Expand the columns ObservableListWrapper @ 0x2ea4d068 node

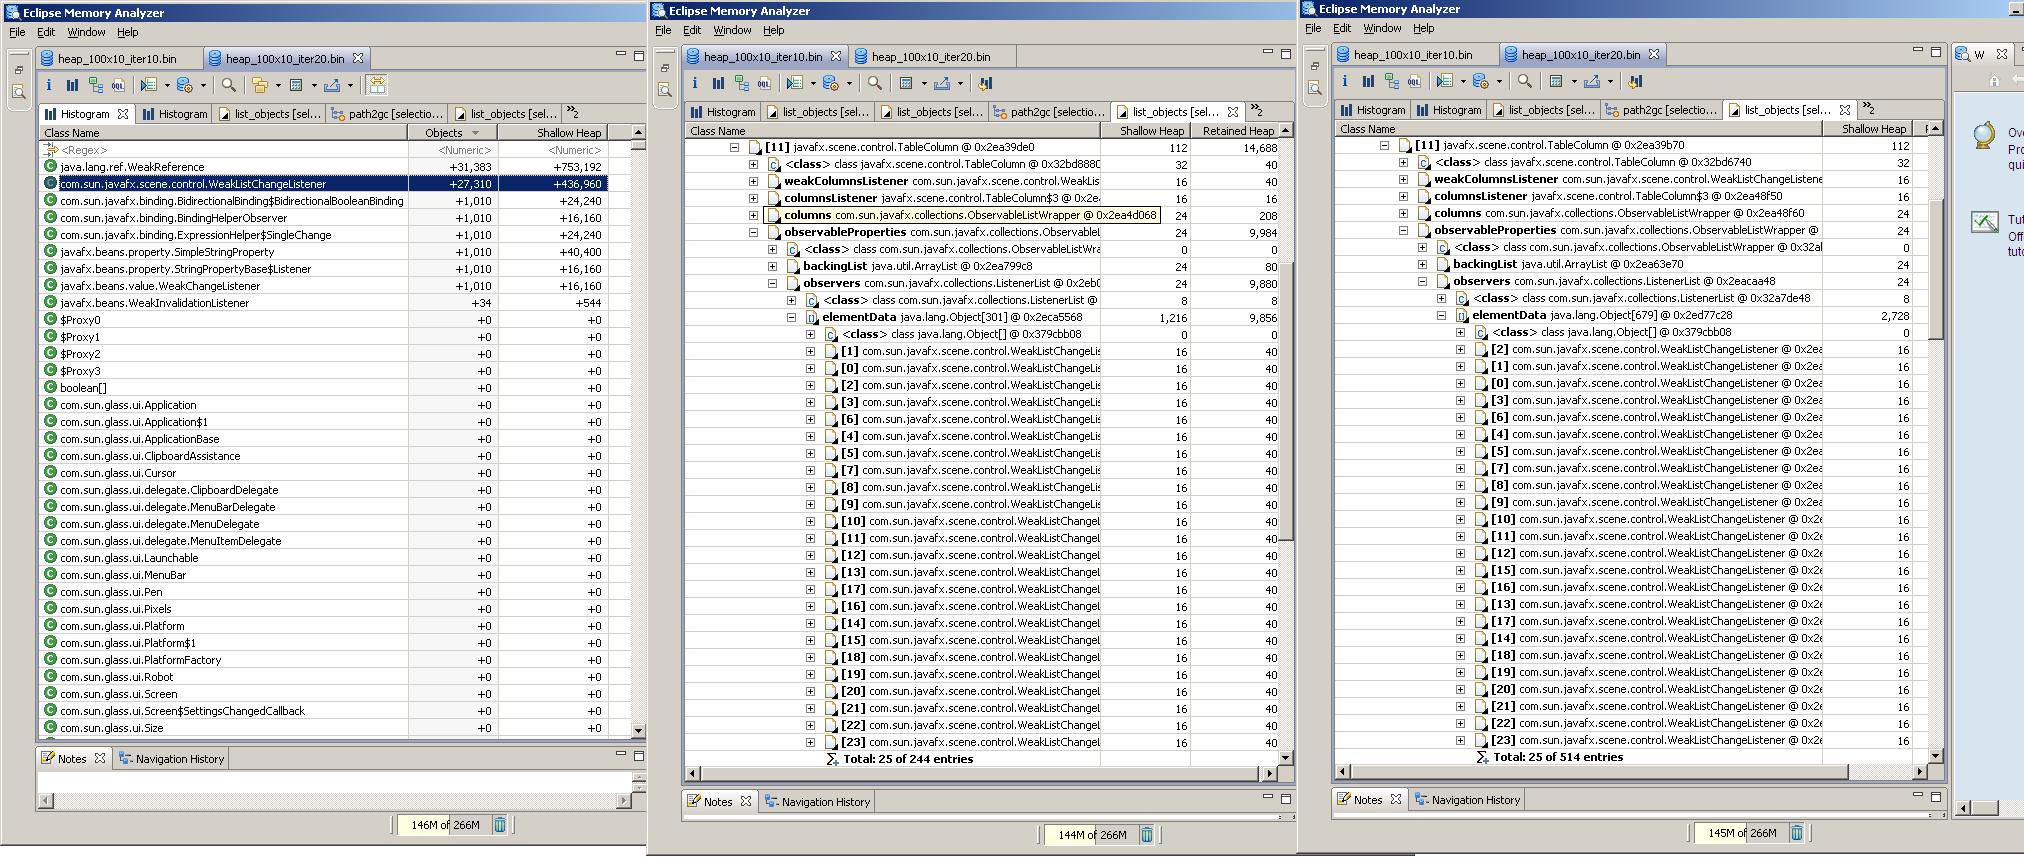pyautogui.click(x=753, y=215)
